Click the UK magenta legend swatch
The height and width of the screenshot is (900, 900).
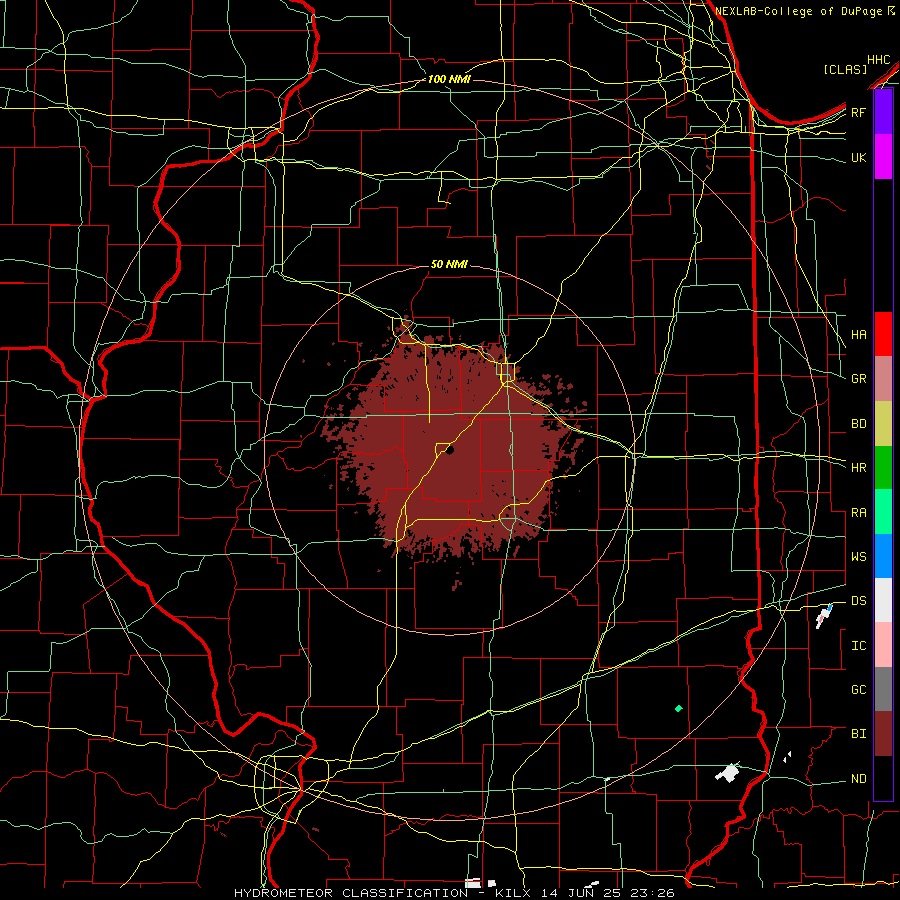click(883, 157)
